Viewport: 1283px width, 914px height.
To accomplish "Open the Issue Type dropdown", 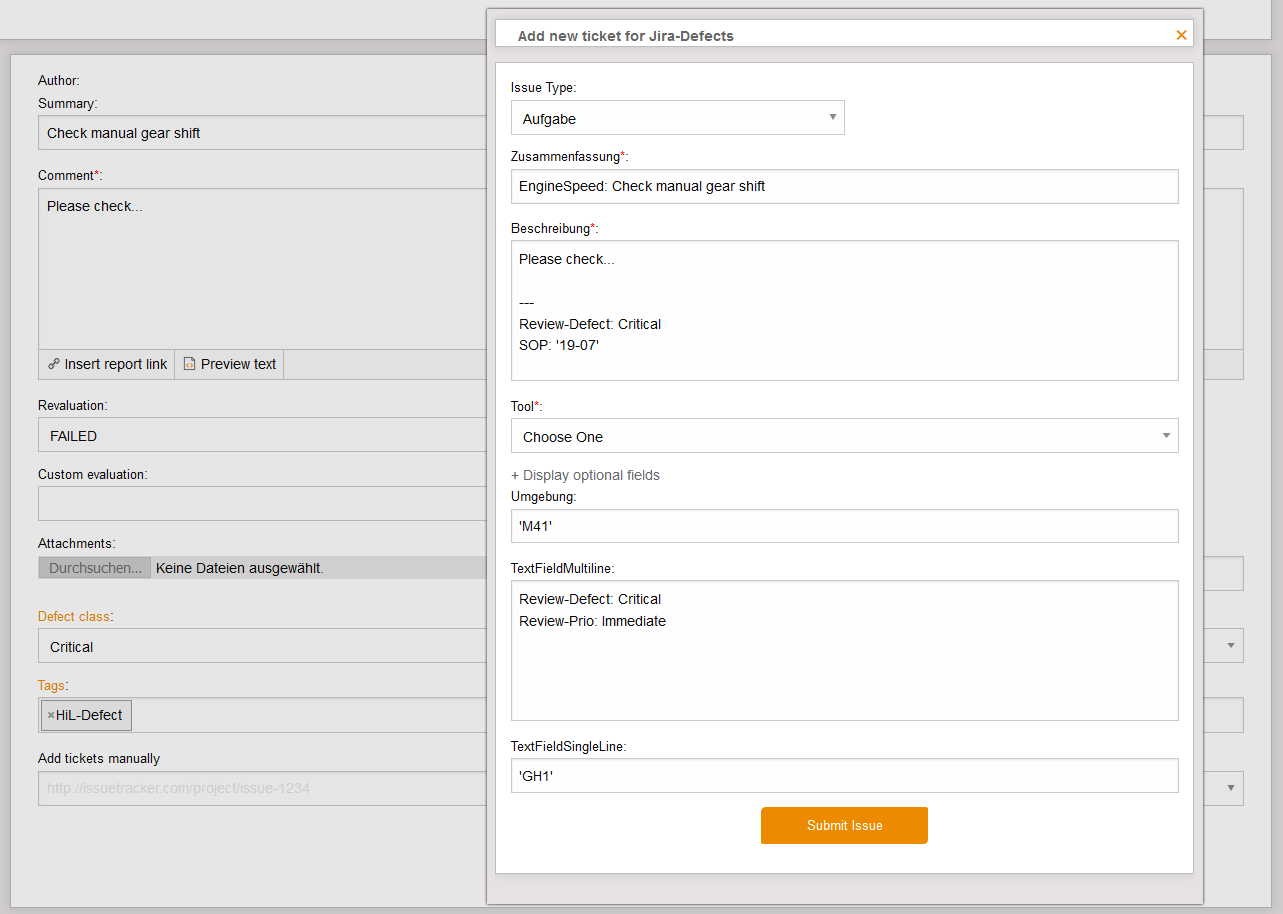I will point(677,118).
